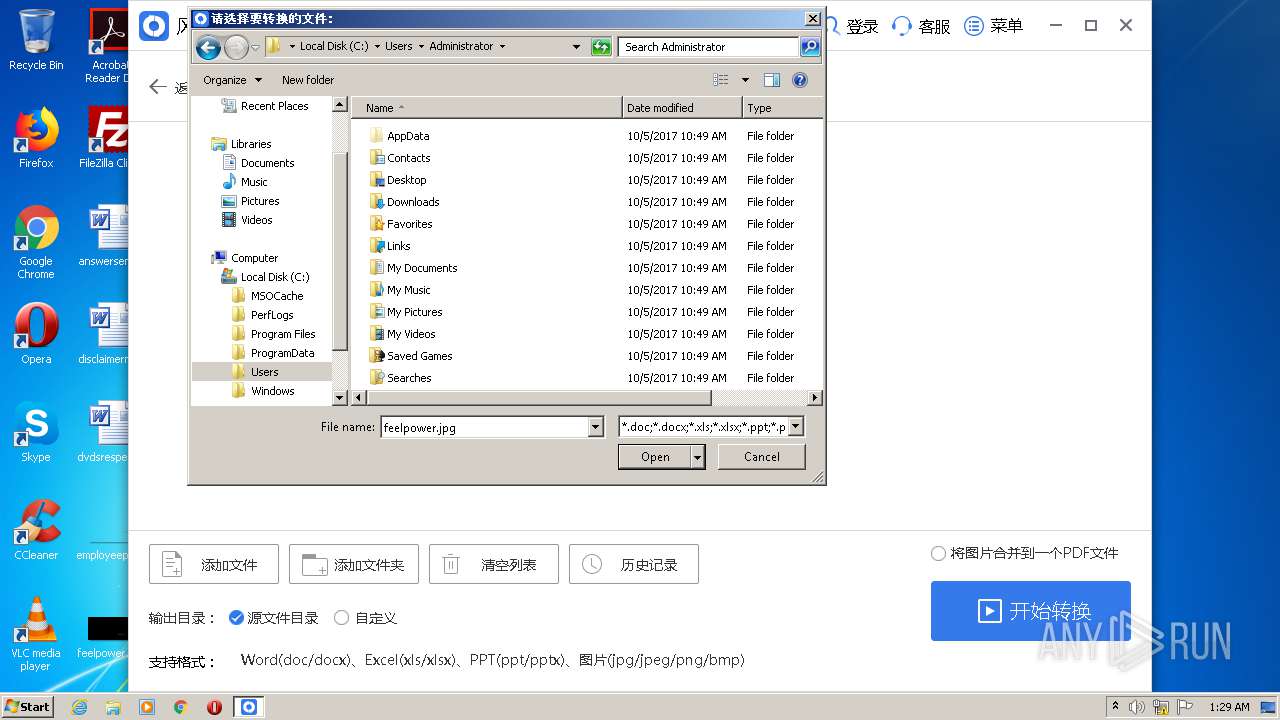Click the Opera taskbar icon
The width and height of the screenshot is (1280, 720).
click(x=214, y=707)
